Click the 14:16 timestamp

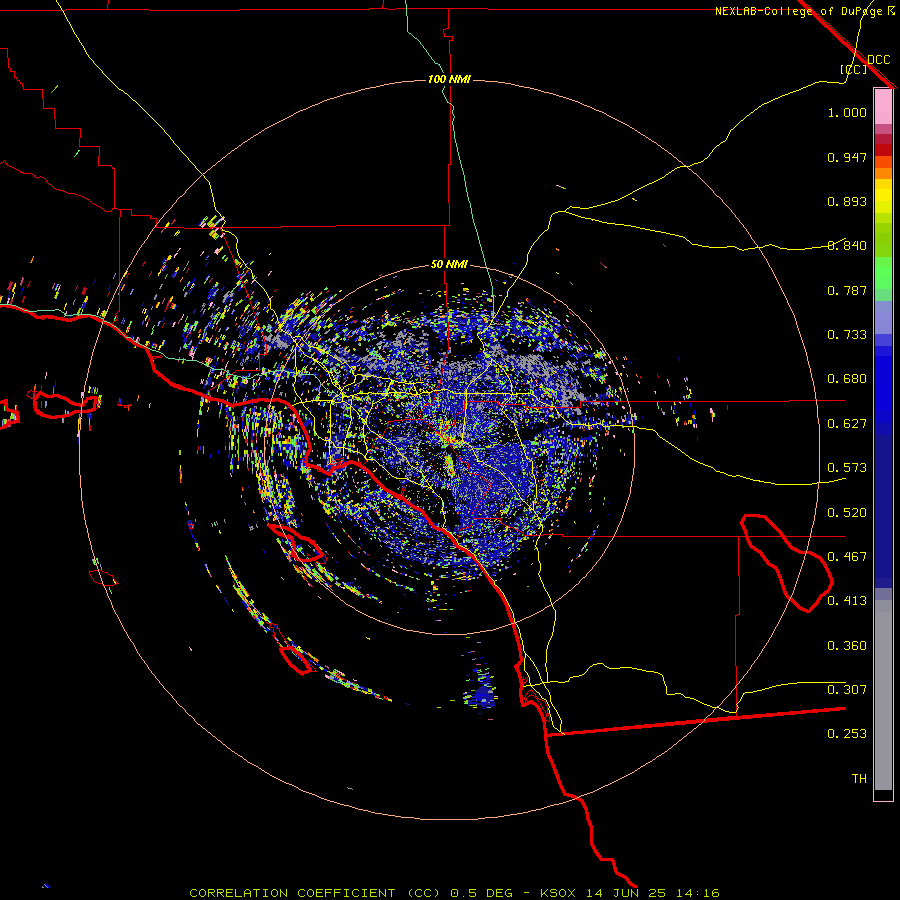coord(697,893)
